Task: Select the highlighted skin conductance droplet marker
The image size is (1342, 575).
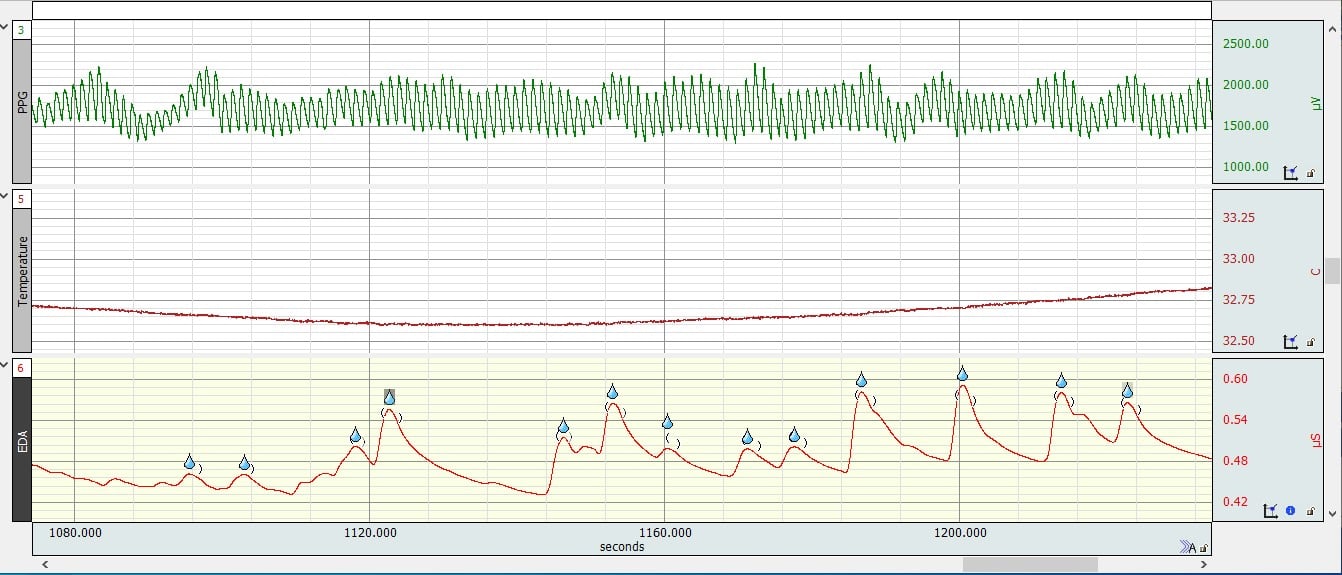Action: (x=390, y=398)
